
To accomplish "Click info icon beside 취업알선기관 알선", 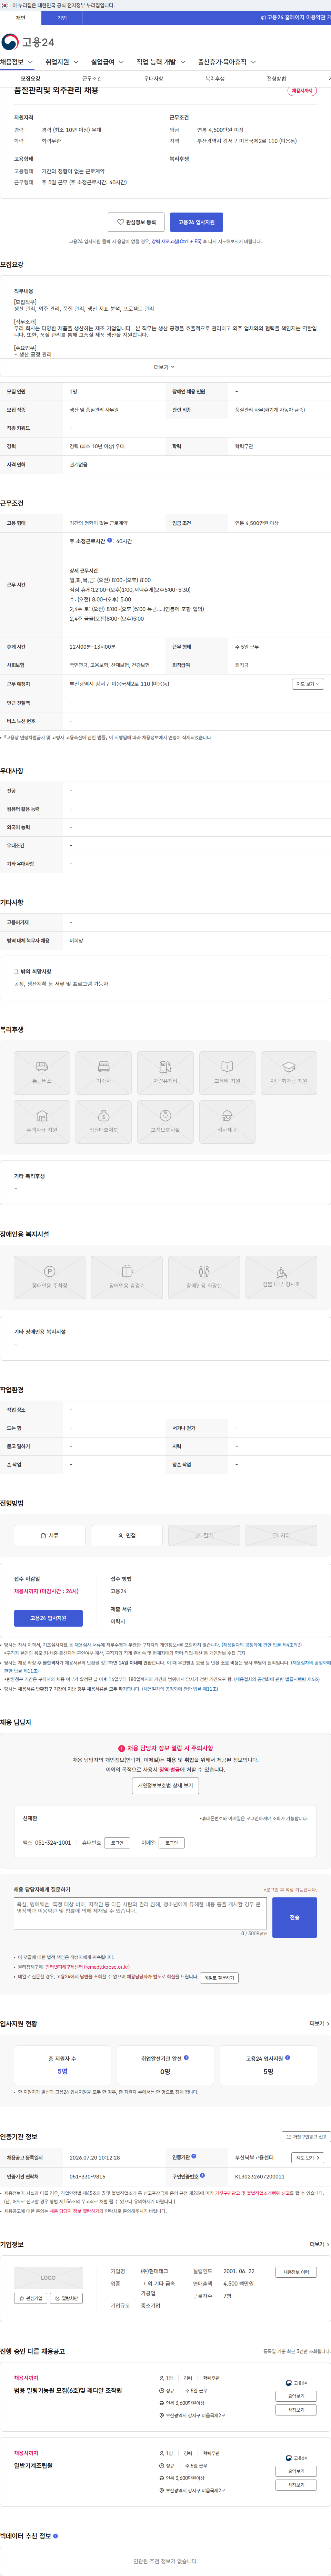I will 186,2058.
